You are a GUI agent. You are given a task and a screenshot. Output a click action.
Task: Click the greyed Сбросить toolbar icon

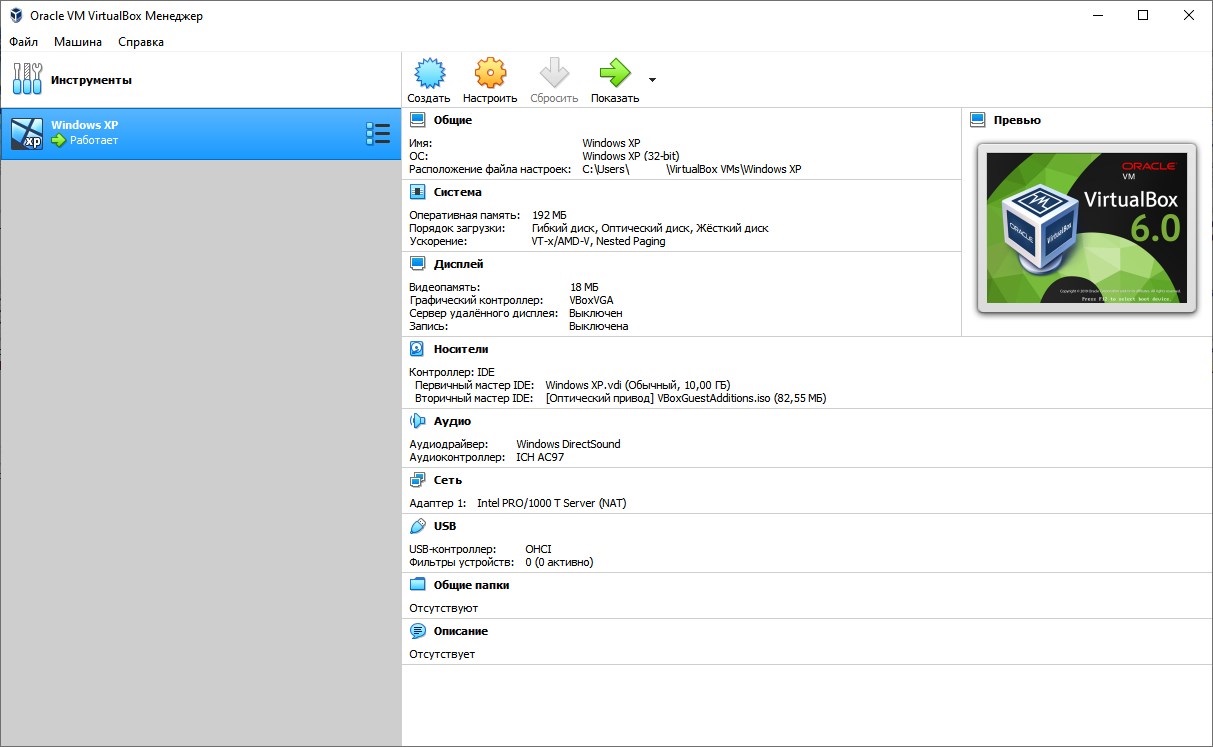click(554, 73)
